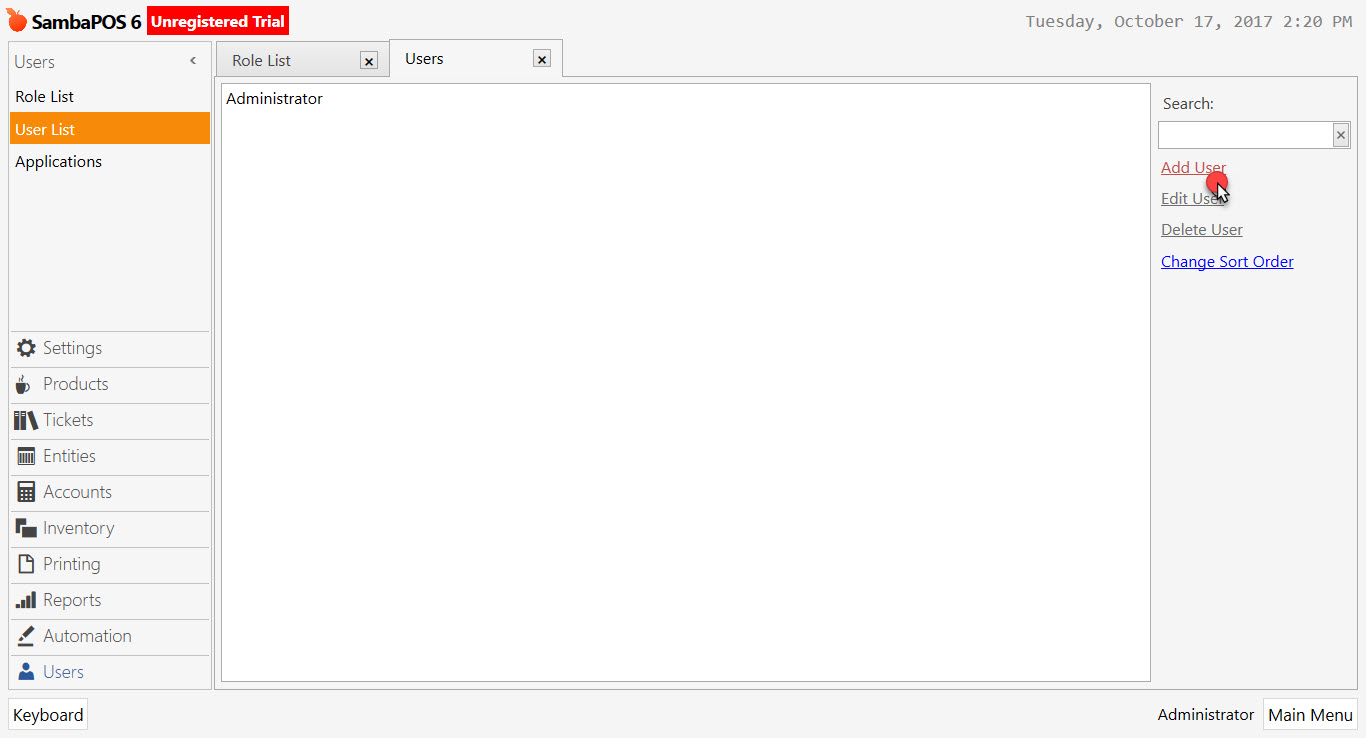The image size is (1366, 738).
Task: Click the Products coffee cup icon
Action: click(24, 385)
